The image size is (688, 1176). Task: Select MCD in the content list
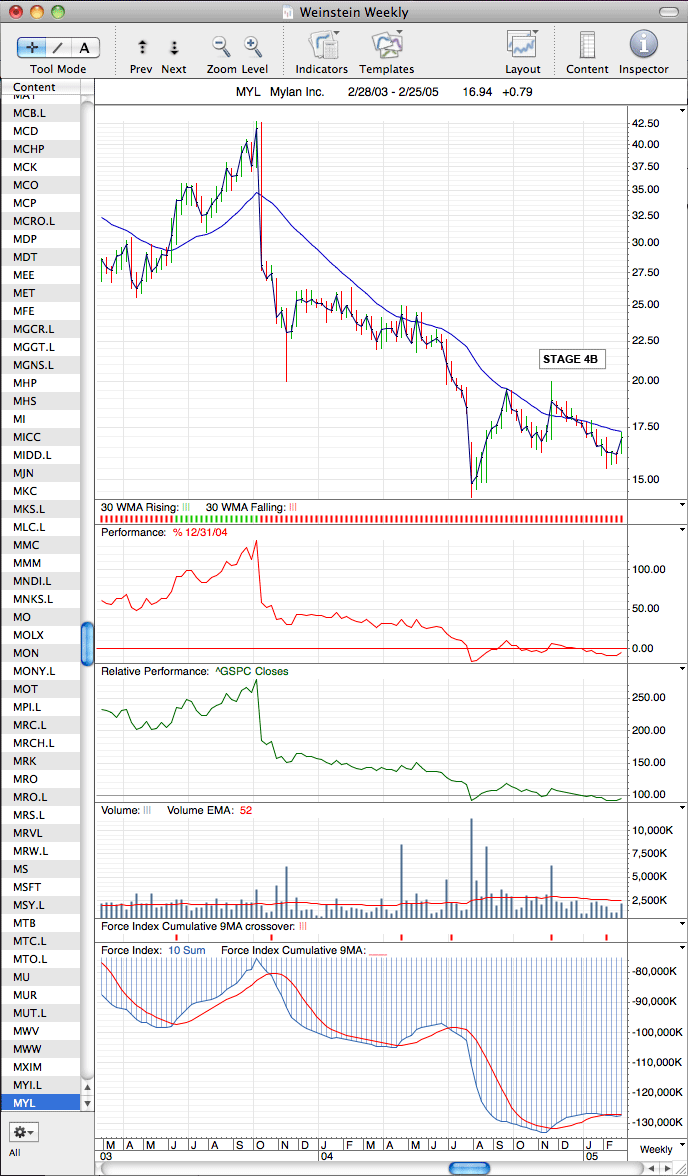[x=40, y=130]
